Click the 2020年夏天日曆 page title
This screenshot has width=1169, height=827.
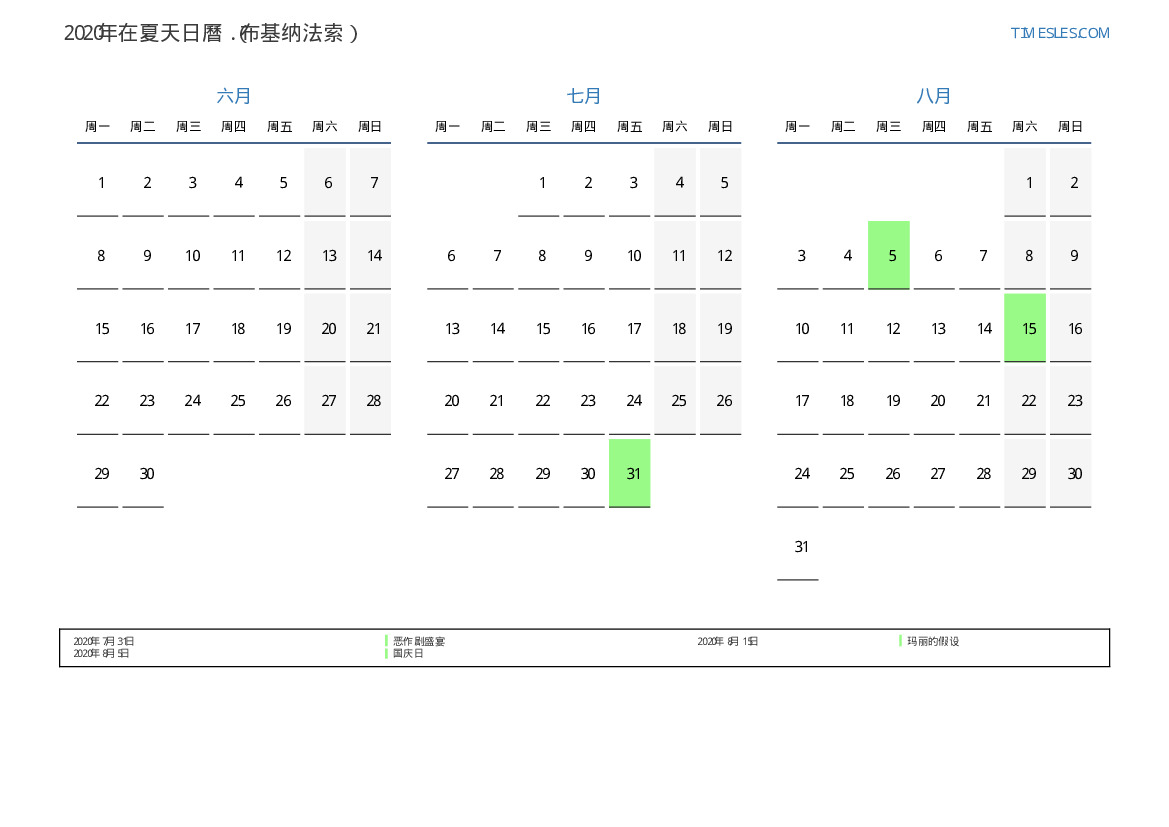click(x=211, y=33)
